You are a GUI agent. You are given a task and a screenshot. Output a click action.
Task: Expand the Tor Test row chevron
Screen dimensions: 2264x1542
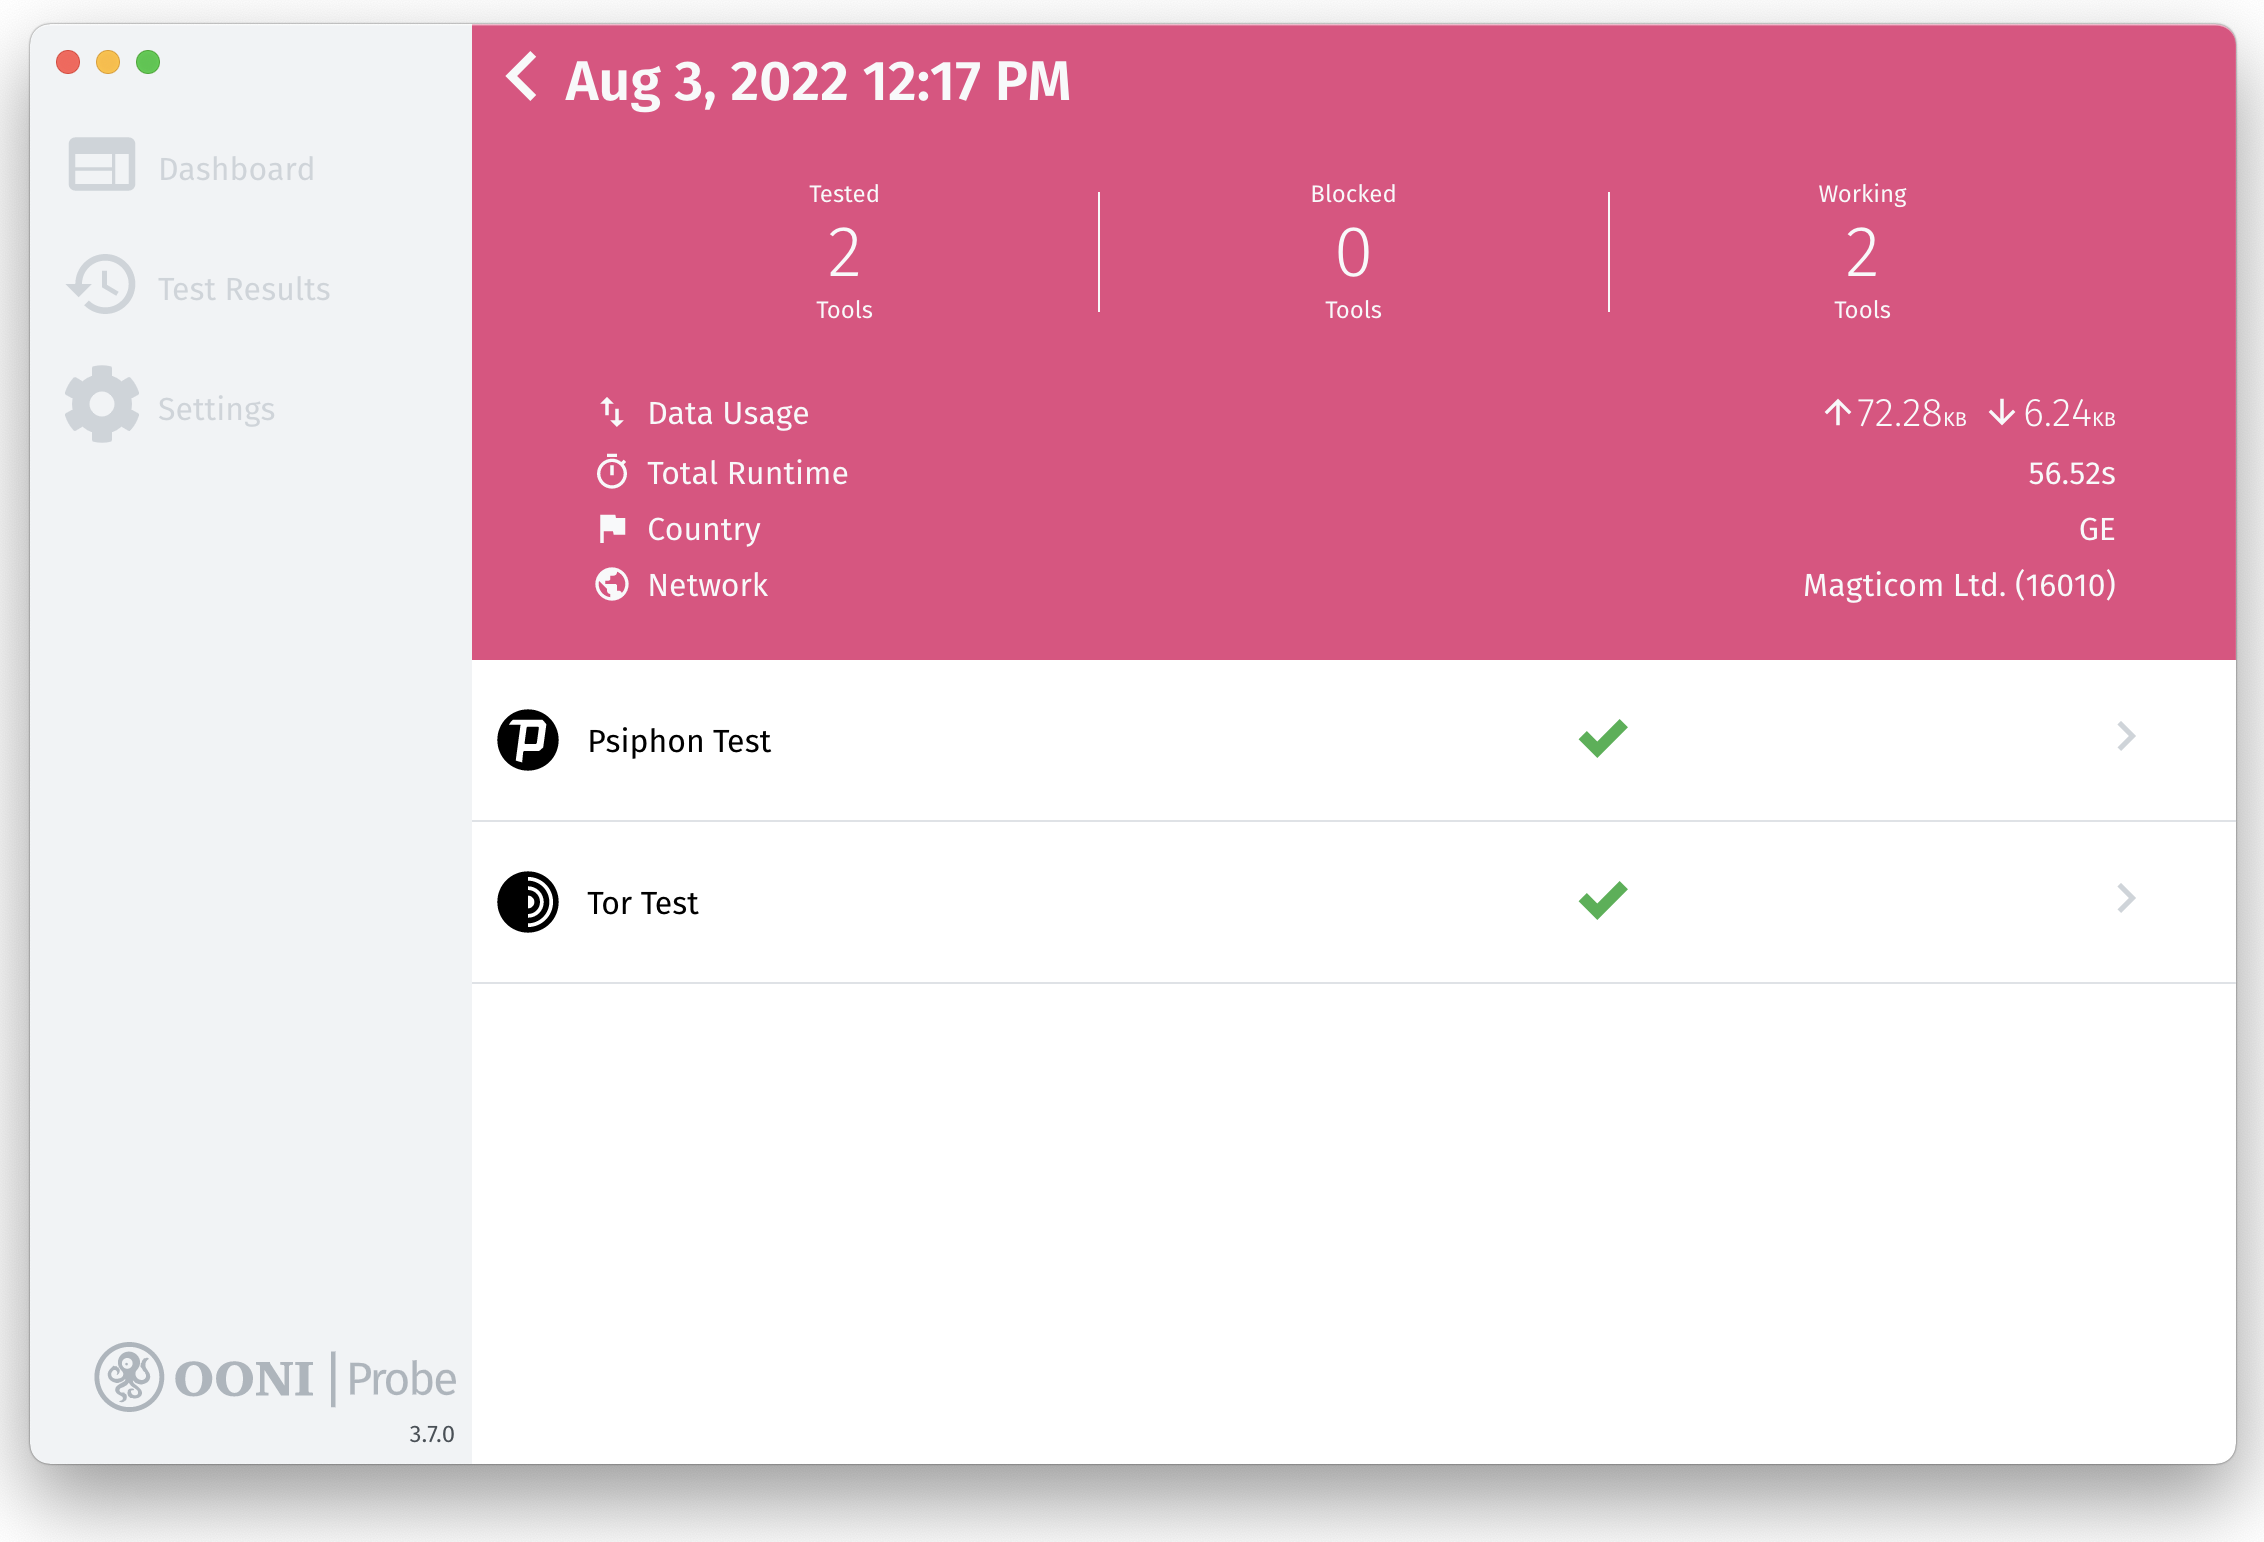[x=2126, y=899]
